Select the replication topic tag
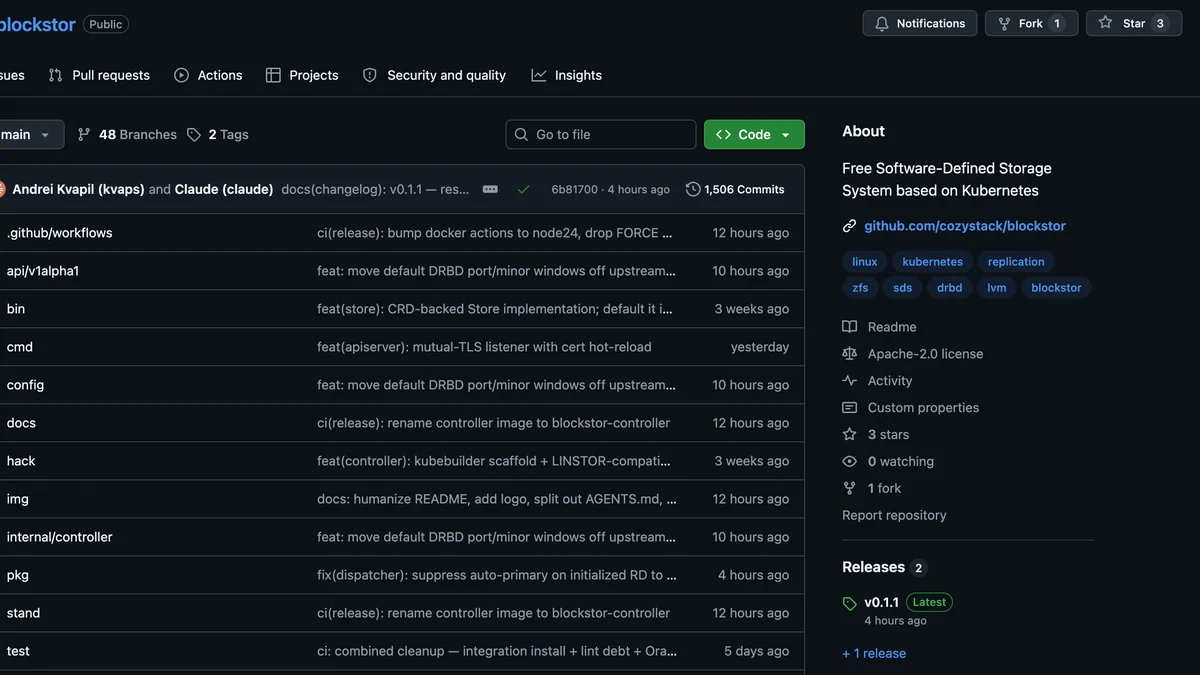 [x=1016, y=262]
